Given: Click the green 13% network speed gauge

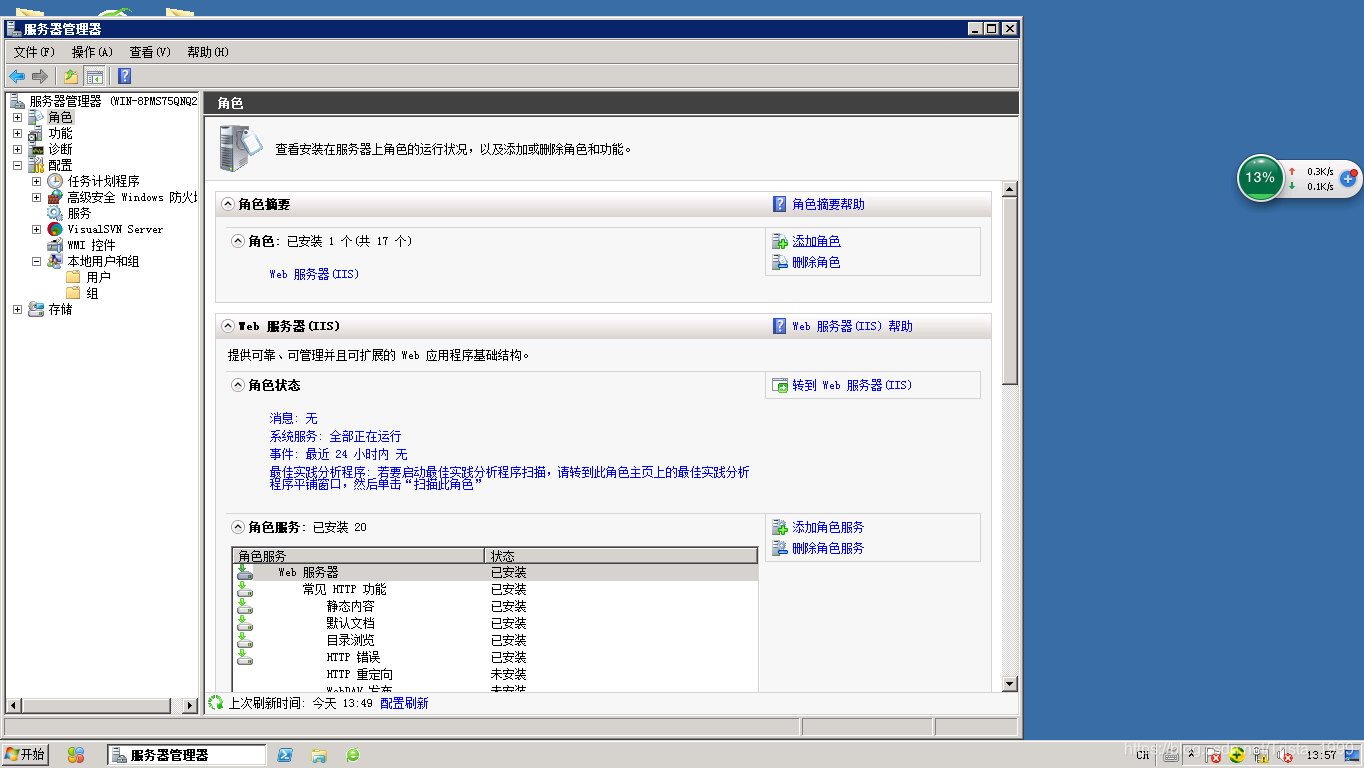Looking at the screenshot, I should click(x=1260, y=178).
